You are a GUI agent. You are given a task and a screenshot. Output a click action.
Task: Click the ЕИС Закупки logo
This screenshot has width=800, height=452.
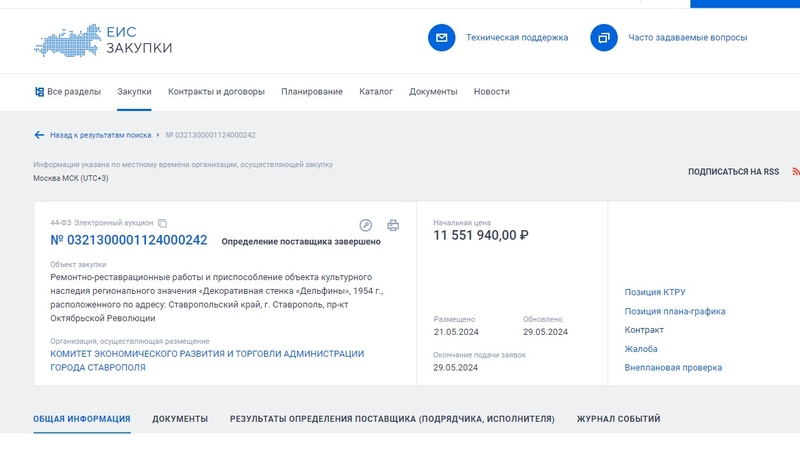point(103,39)
